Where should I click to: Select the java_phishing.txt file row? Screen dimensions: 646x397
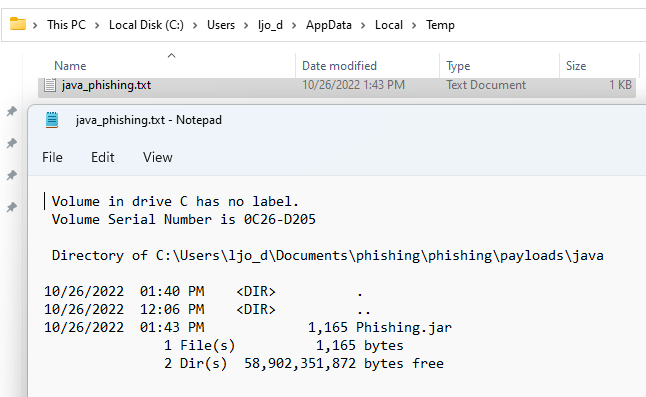[337, 85]
